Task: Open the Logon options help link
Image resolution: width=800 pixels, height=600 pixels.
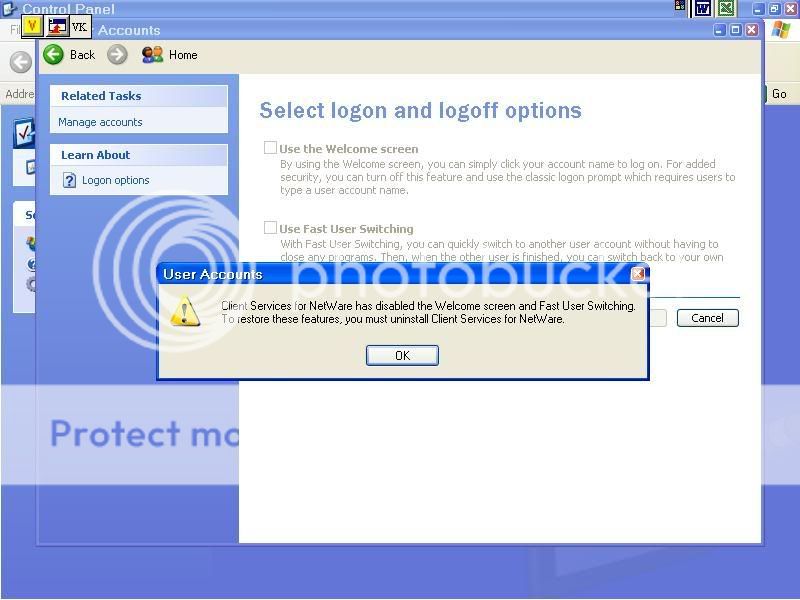Action: 116,180
